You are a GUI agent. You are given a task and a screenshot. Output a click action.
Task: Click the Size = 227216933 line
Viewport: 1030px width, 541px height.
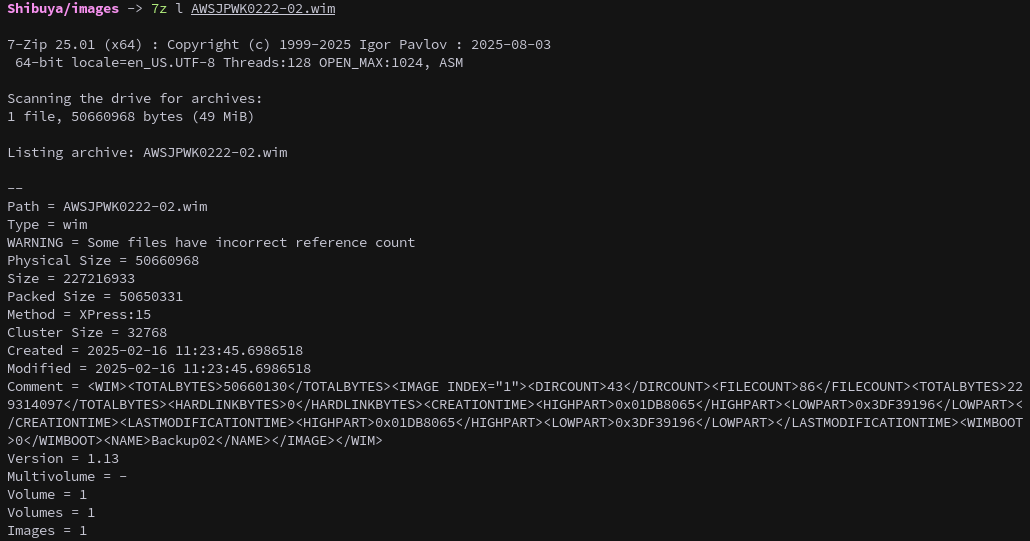point(71,278)
